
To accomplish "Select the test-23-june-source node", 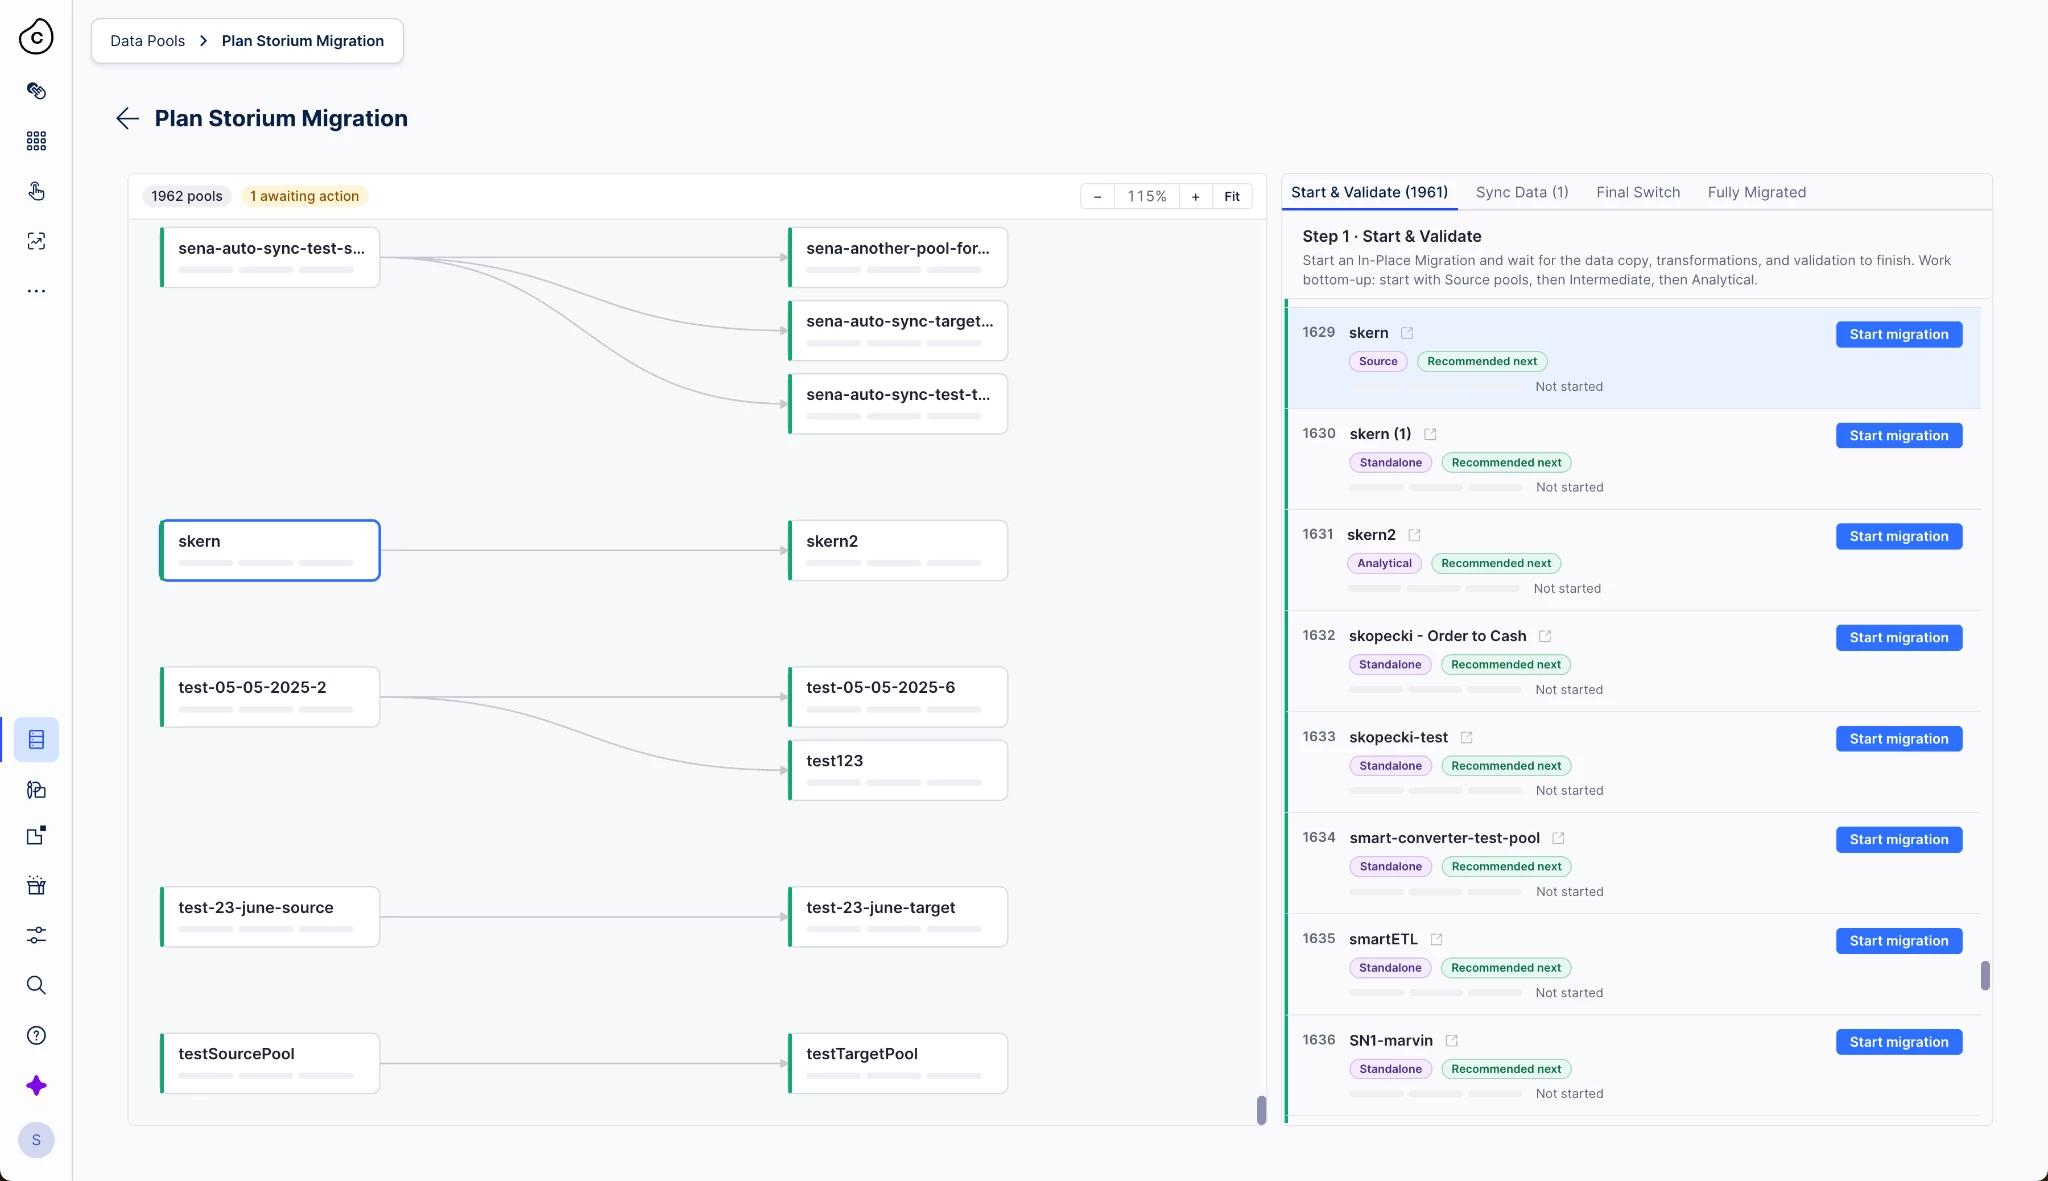I will (x=270, y=916).
